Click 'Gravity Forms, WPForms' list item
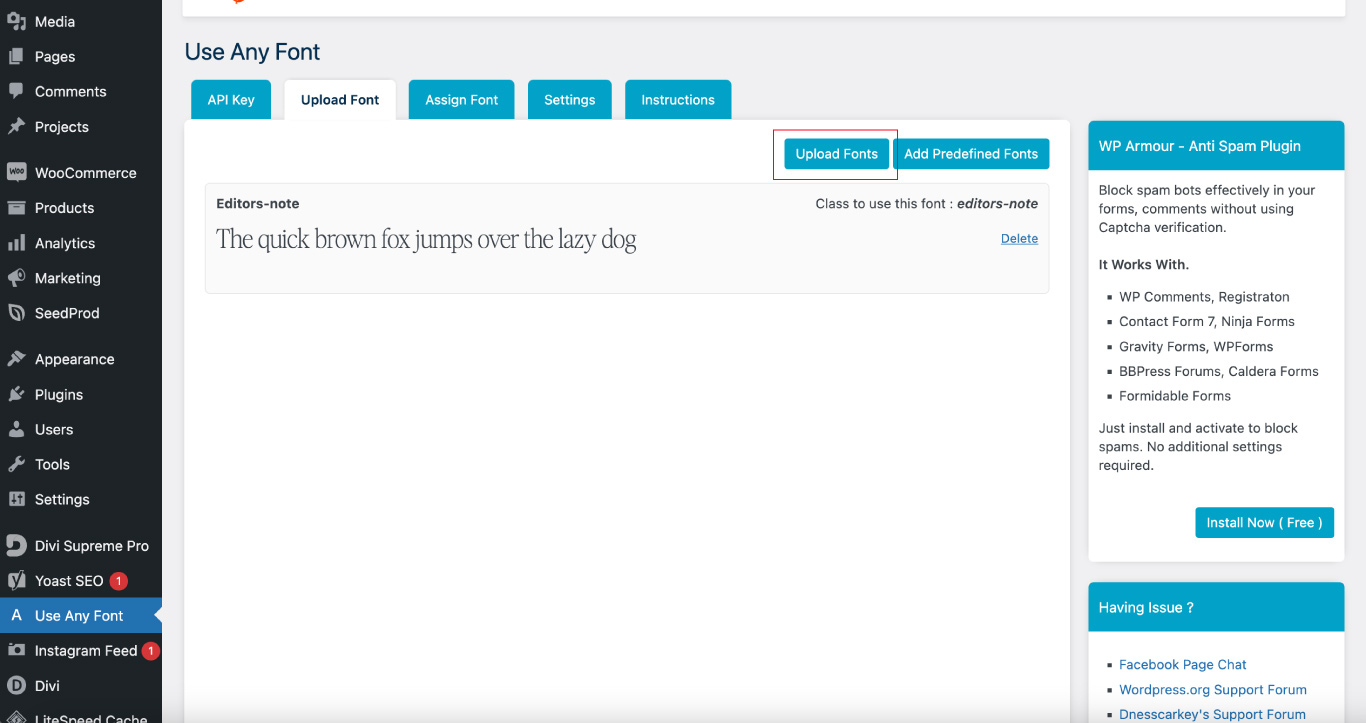This screenshot has width=1366, height=723. click(x=1196, y=346)
